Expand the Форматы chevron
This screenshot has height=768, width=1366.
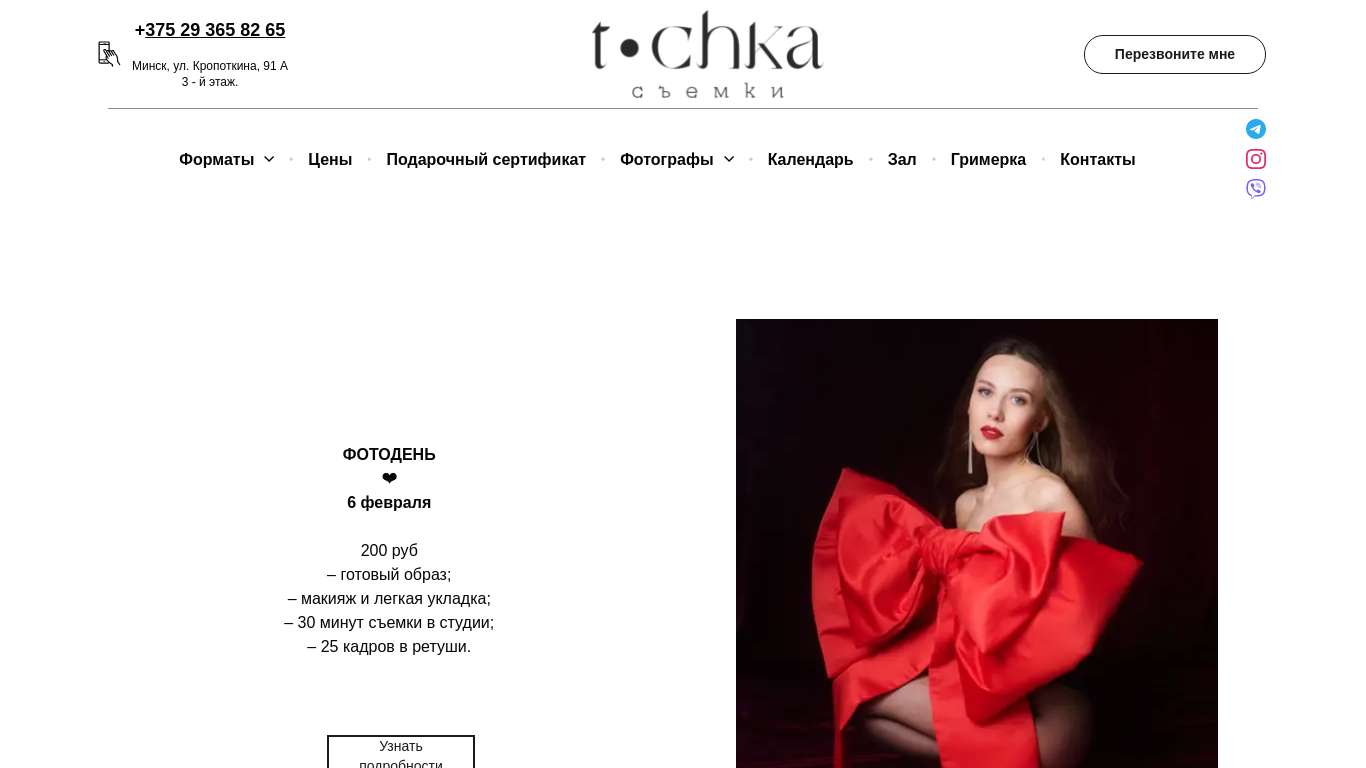click(x=269, y=159)
